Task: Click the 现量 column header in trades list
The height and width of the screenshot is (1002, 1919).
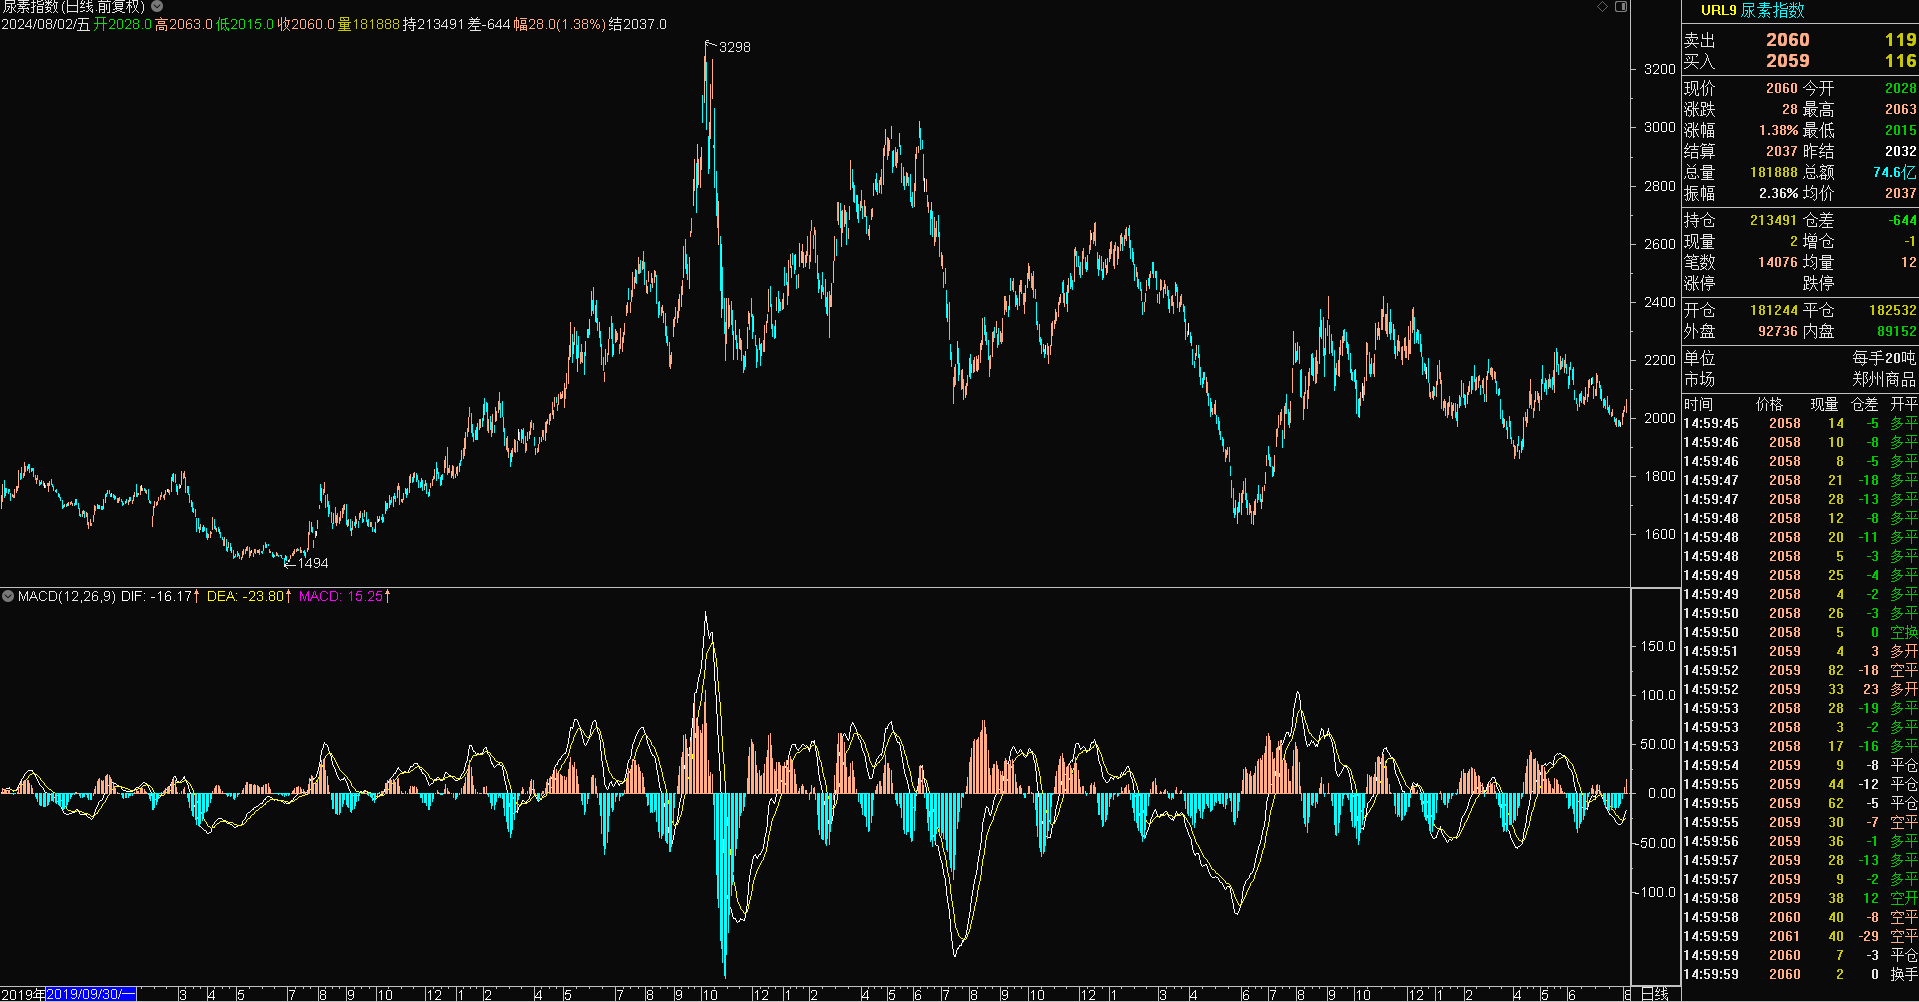Action: [x=1824, y=404]
